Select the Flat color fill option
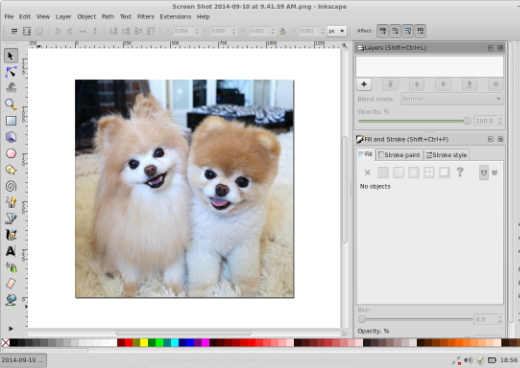This screenshot has height=368, width=520. (383, 172)
